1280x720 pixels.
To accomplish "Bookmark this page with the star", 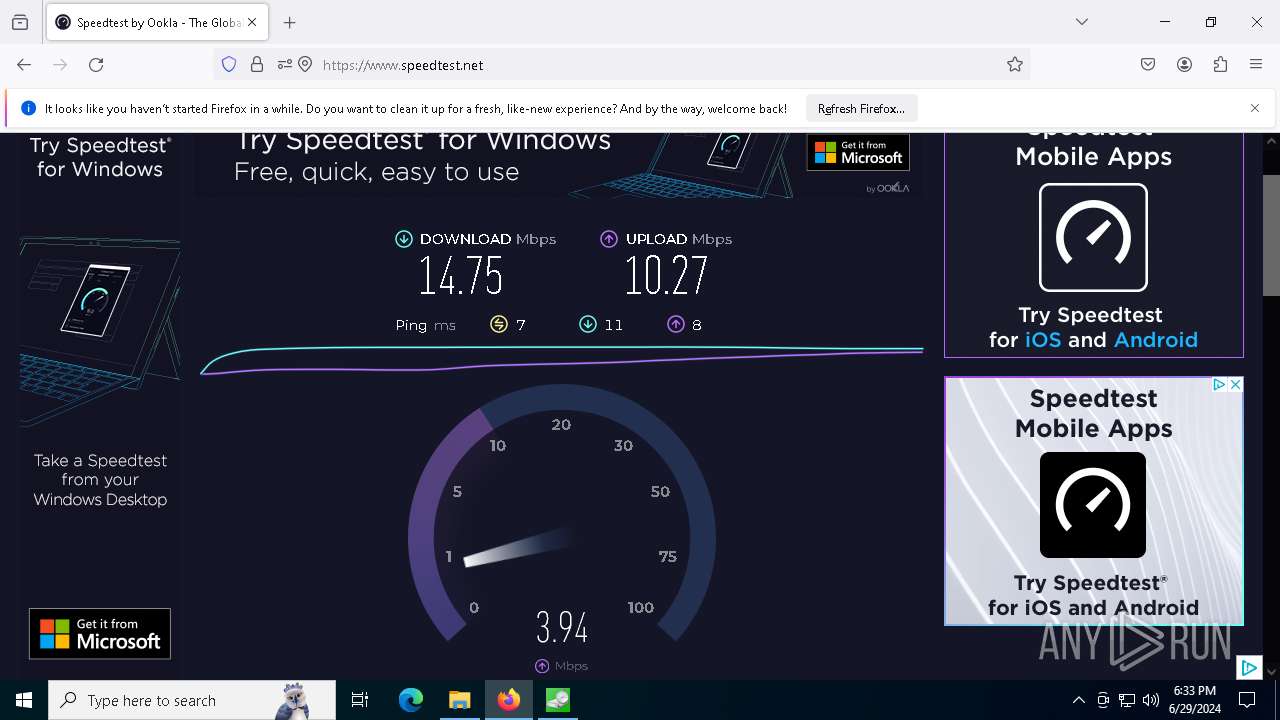I will coord(1015,65).
